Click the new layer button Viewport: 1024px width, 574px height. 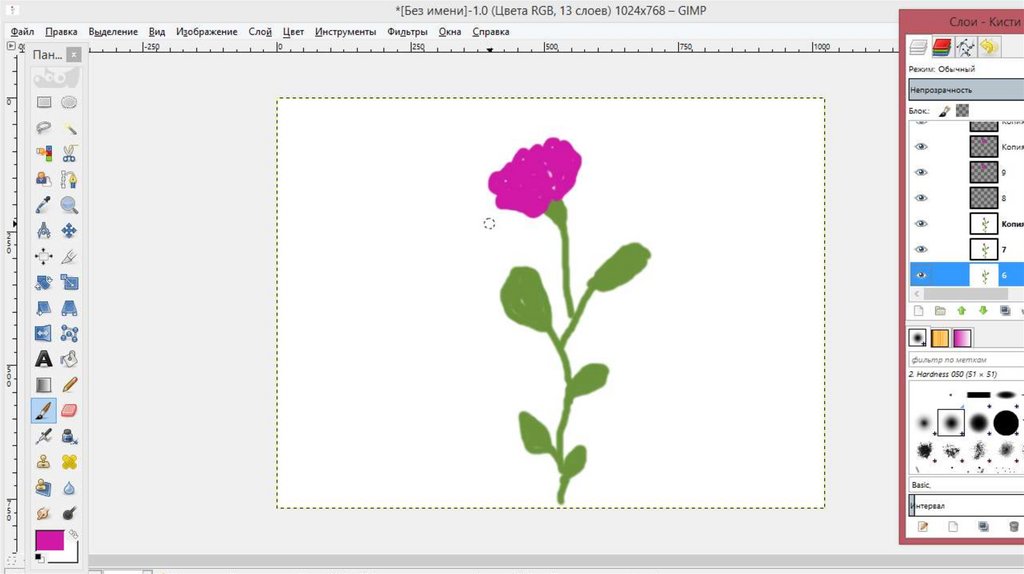pos(918,311)
